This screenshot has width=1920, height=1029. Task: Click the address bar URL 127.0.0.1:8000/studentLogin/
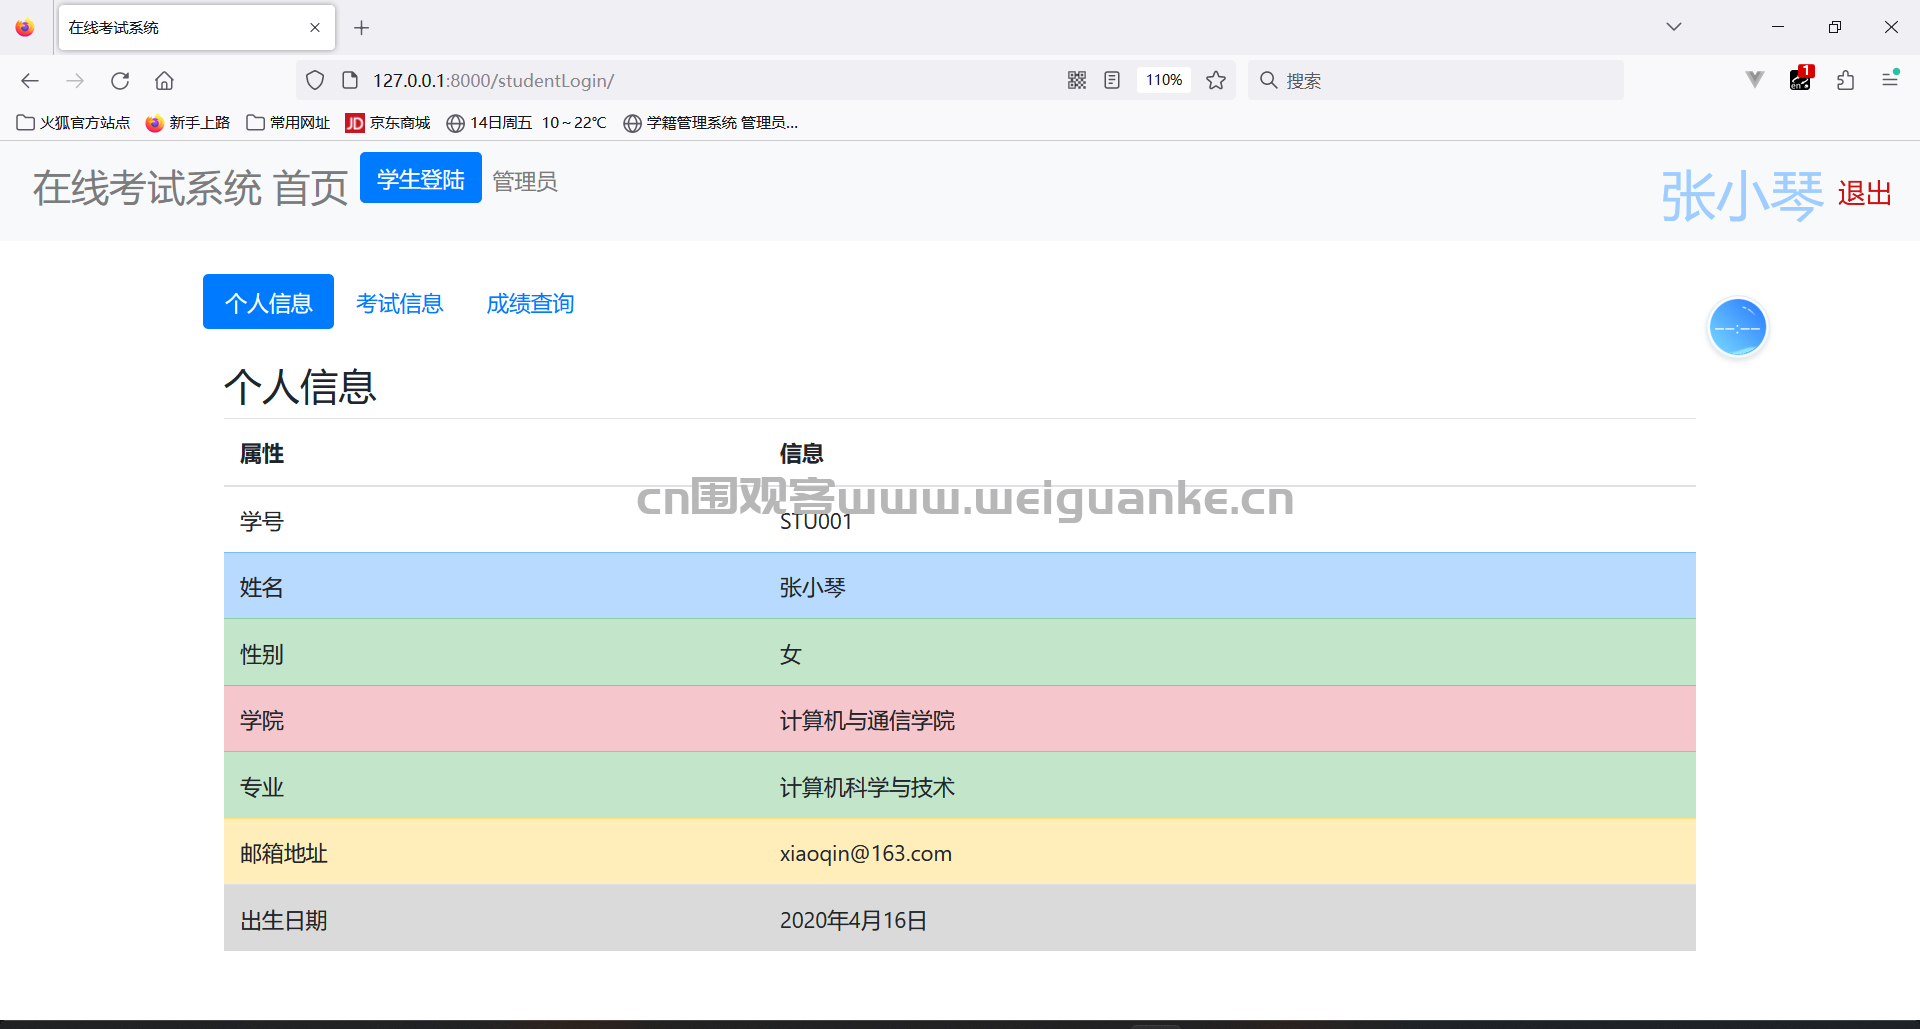493,81
